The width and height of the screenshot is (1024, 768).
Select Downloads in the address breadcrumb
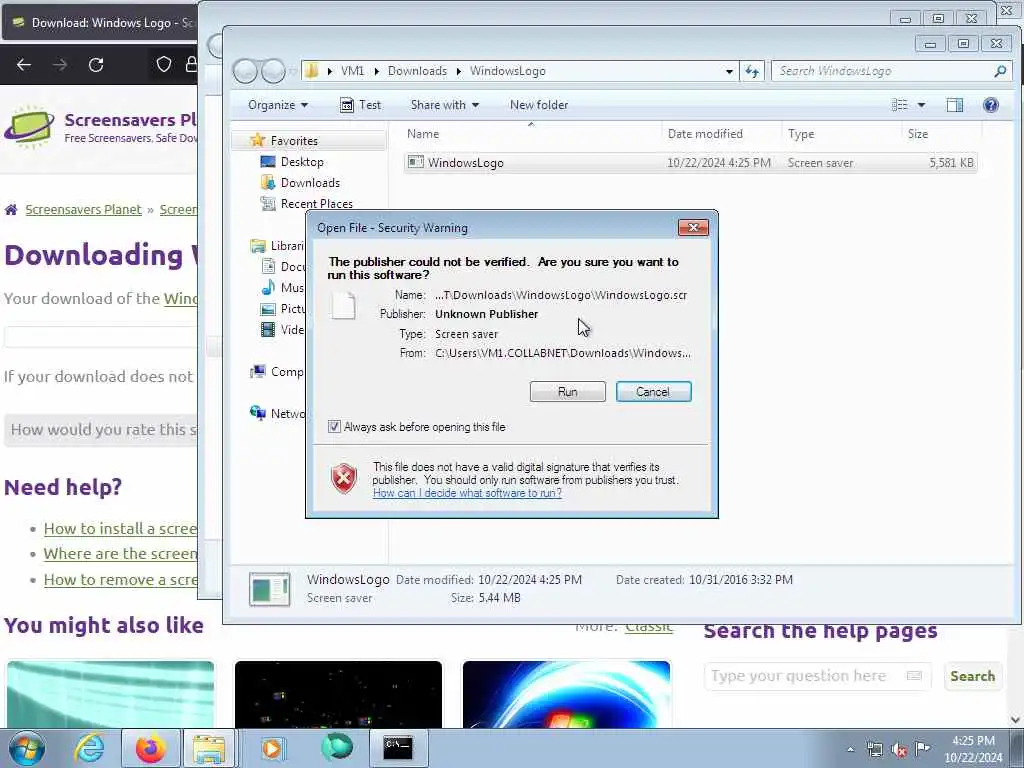coord(417,71)
